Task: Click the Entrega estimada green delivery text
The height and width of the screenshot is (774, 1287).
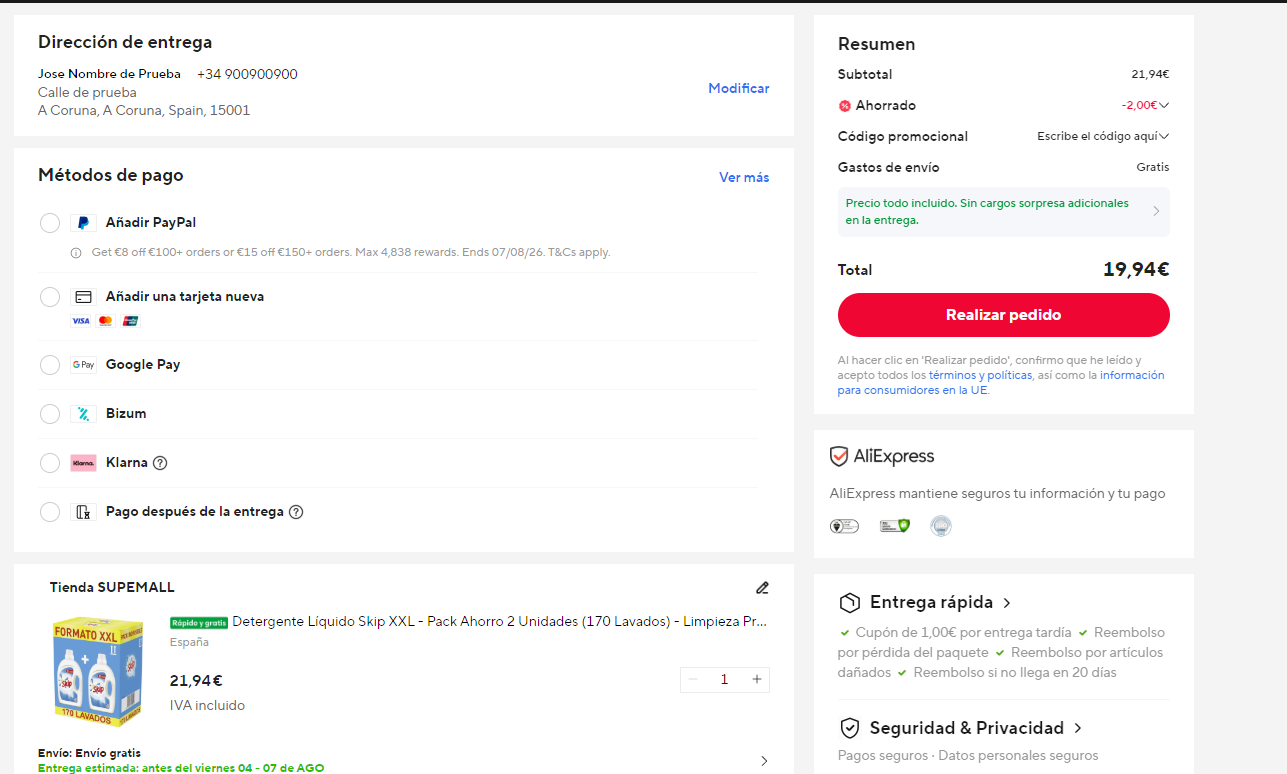Action: click(x=181, y=768)
